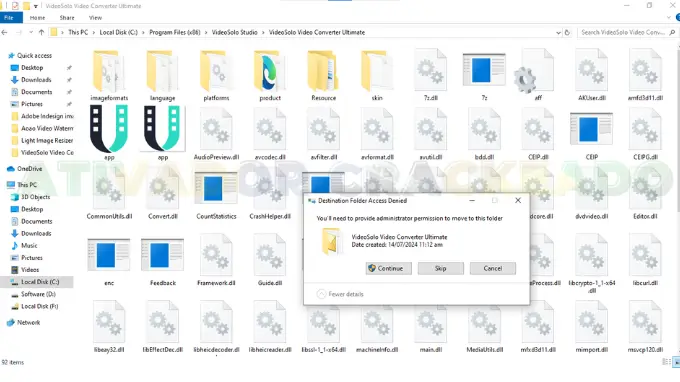
Task: Open the Home ribbon tab
Action: click(x=37, y=18)
